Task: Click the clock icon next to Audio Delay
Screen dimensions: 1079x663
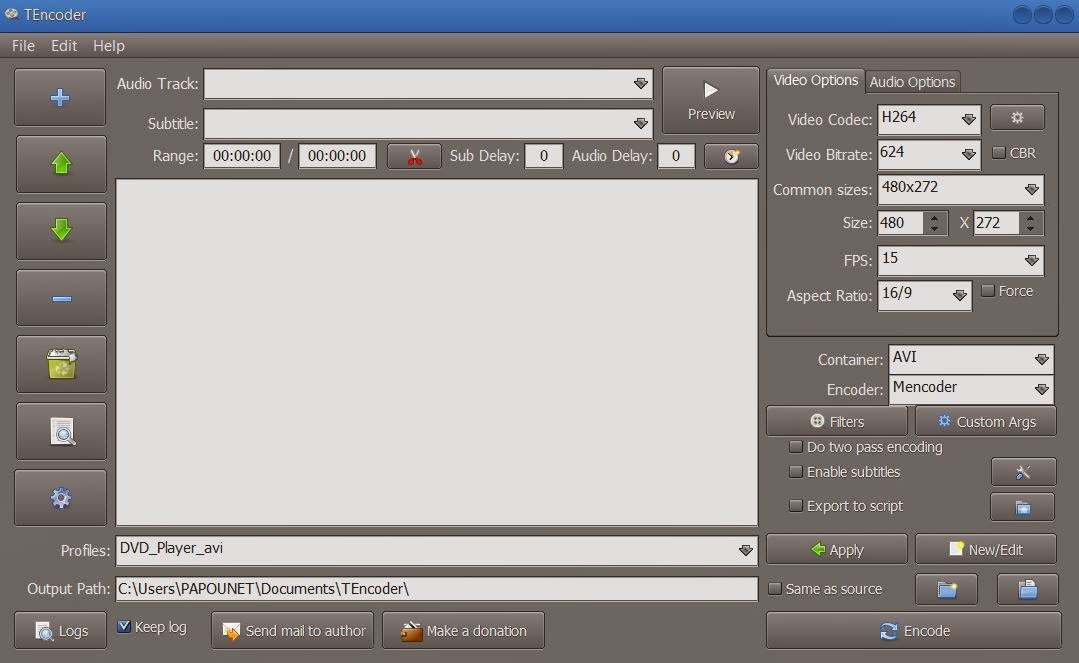Action: click(x=731, y=156)
